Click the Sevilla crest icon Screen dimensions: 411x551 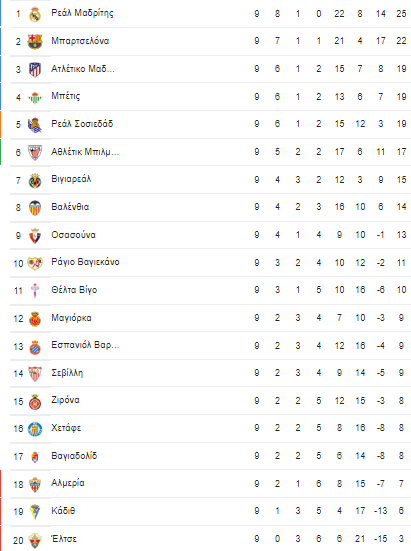click(x=35, y=374)
